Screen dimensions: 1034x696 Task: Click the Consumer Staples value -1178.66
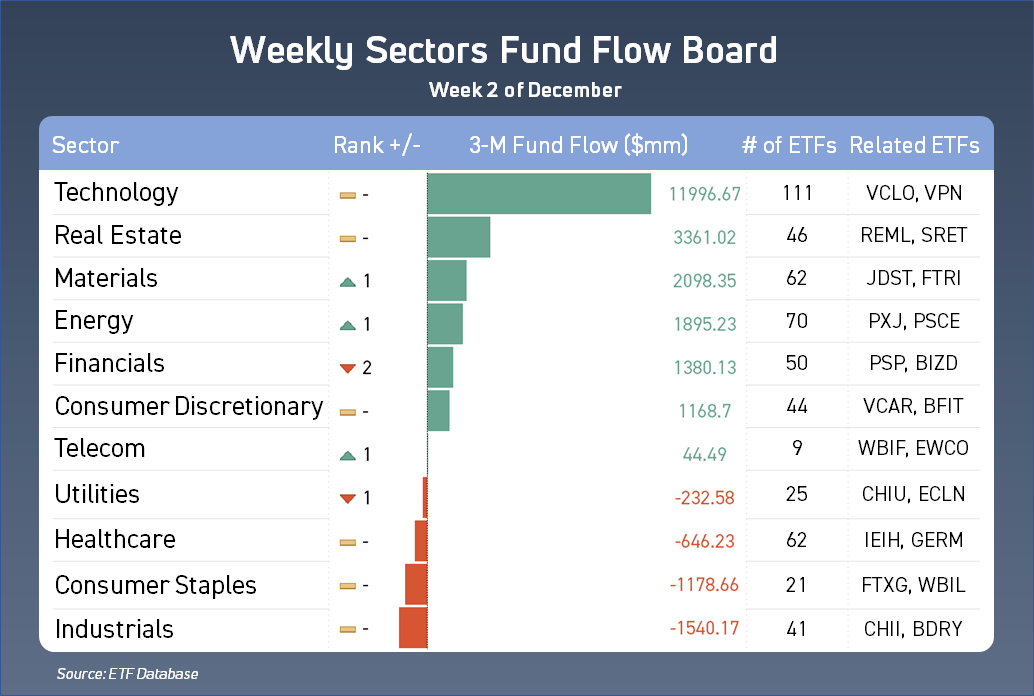coord(704,585)
